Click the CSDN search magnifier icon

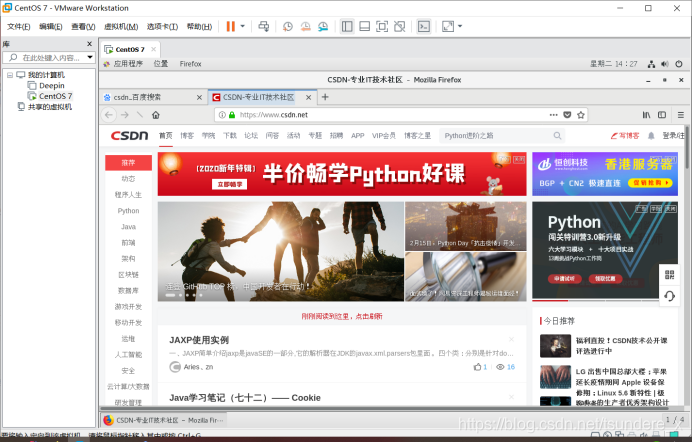(x=557, y=136)
